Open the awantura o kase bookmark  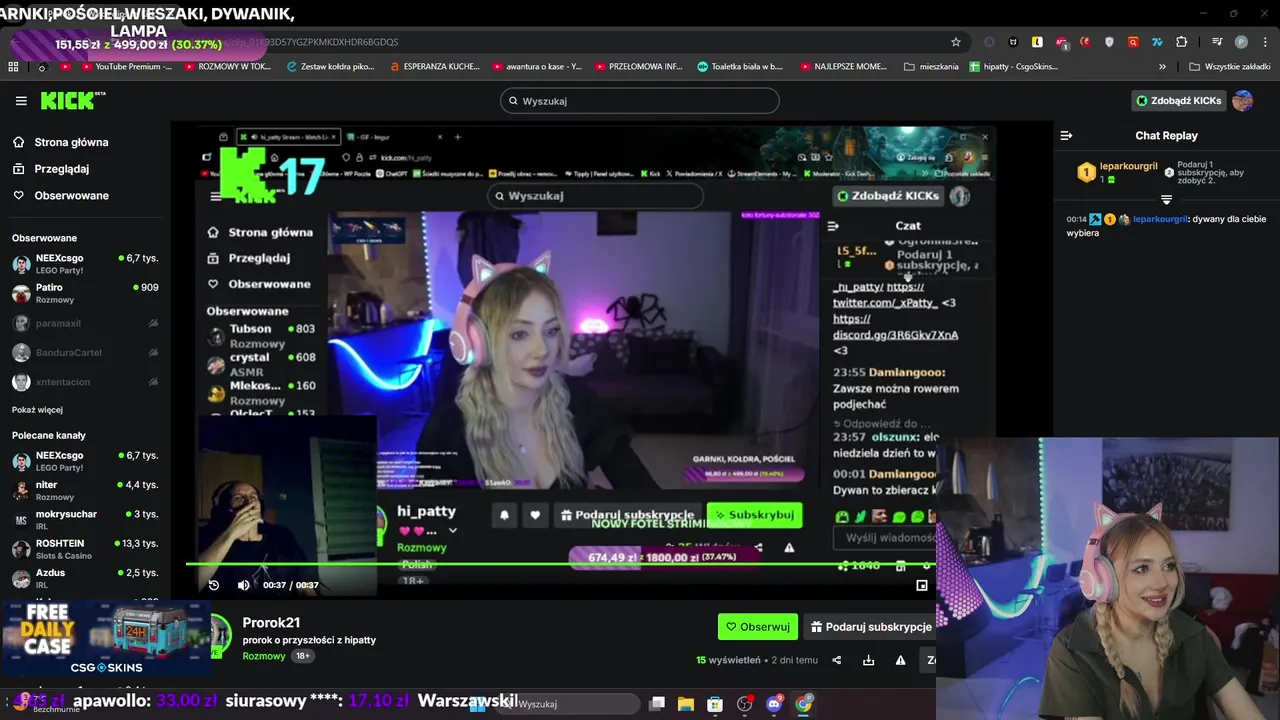(537, 67)
